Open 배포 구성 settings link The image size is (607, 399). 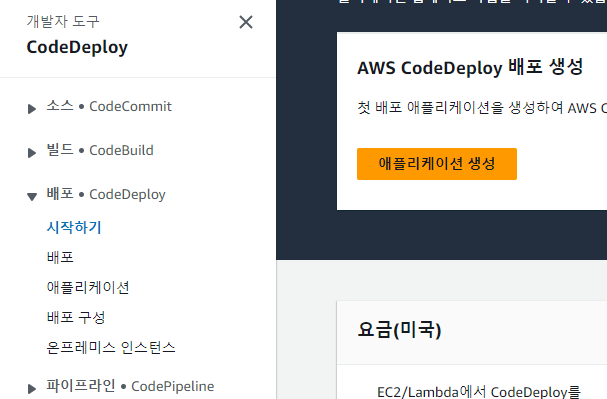click(76, 317)
